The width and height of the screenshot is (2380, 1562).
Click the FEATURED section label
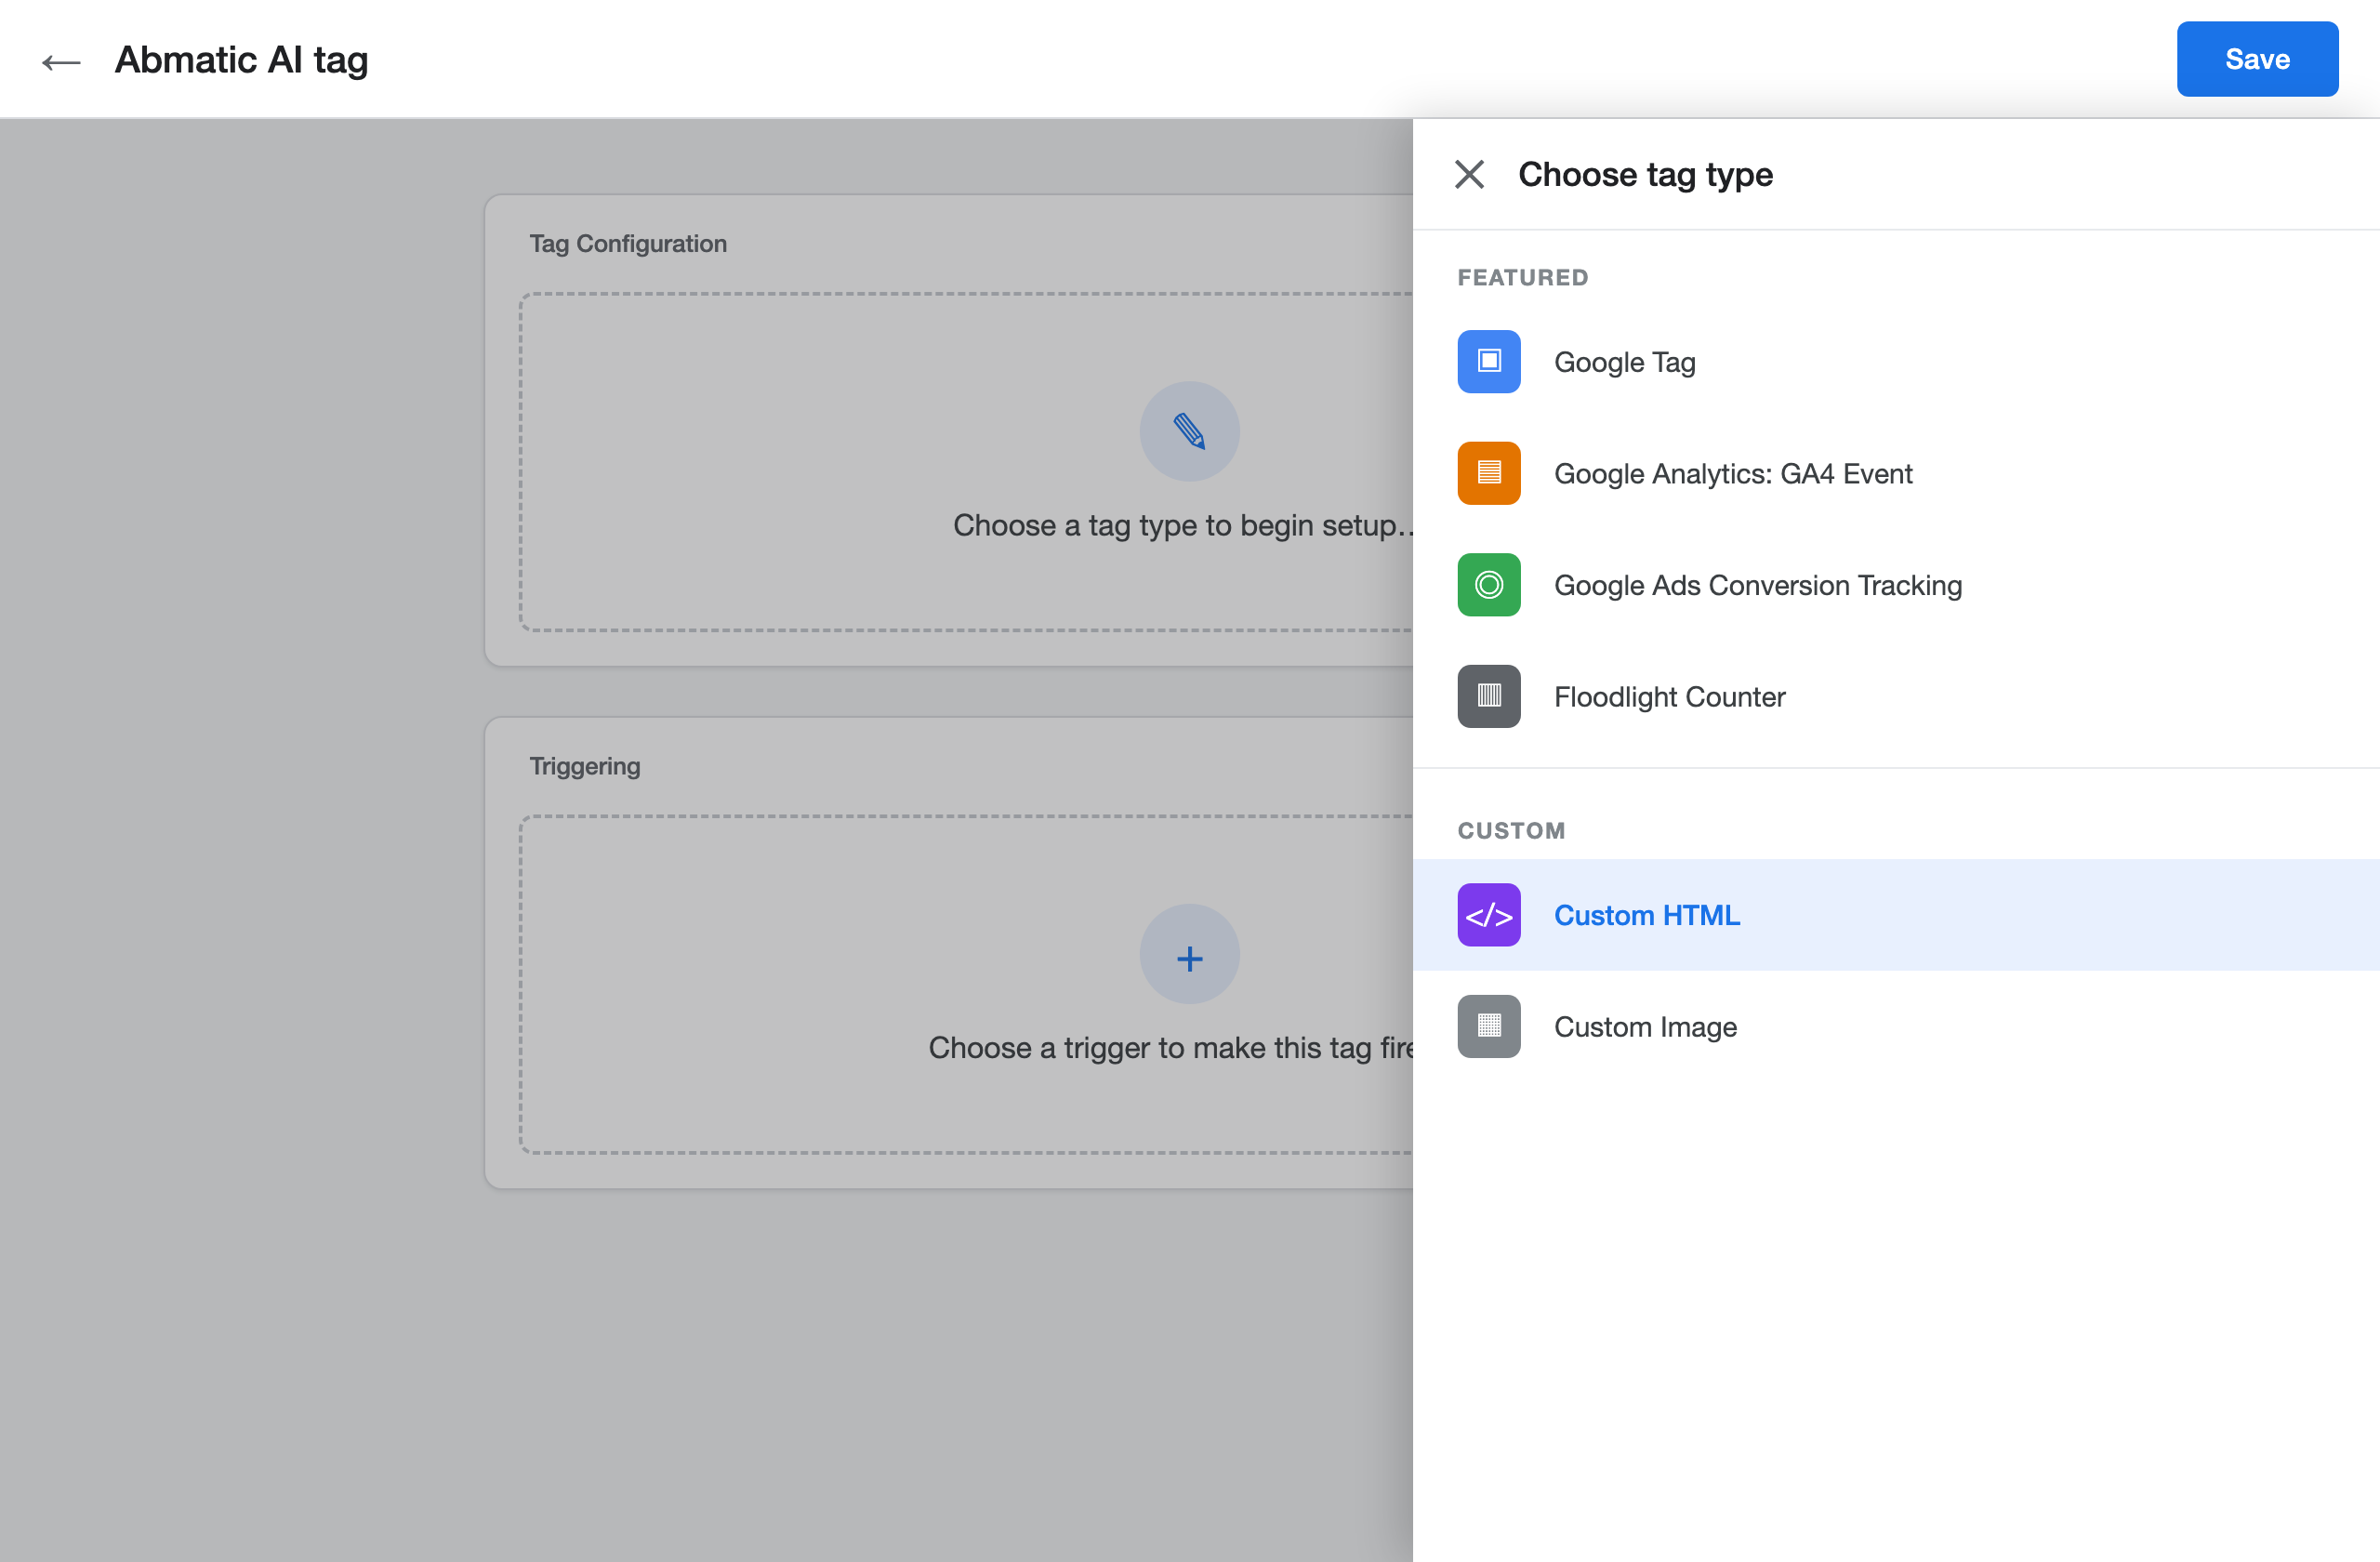click(1522, 277)
